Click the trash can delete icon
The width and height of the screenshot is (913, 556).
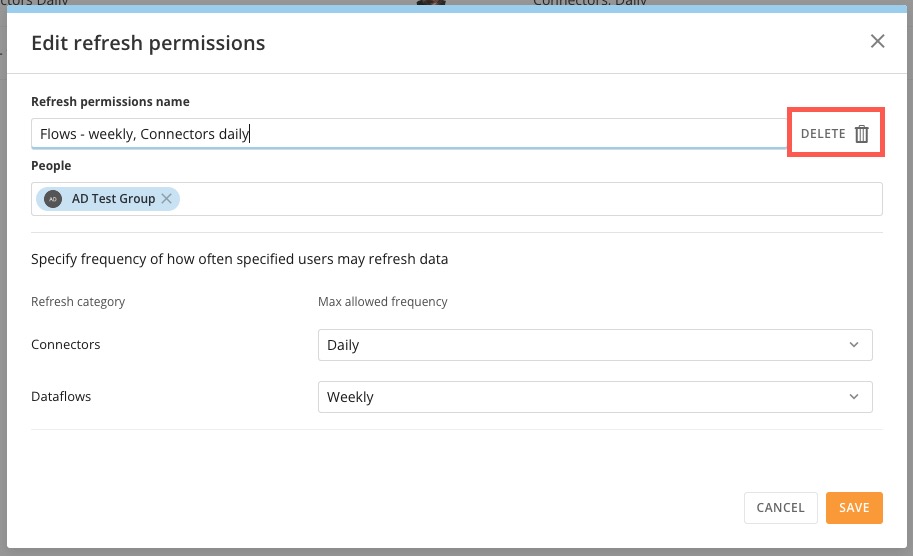point(861,134)
